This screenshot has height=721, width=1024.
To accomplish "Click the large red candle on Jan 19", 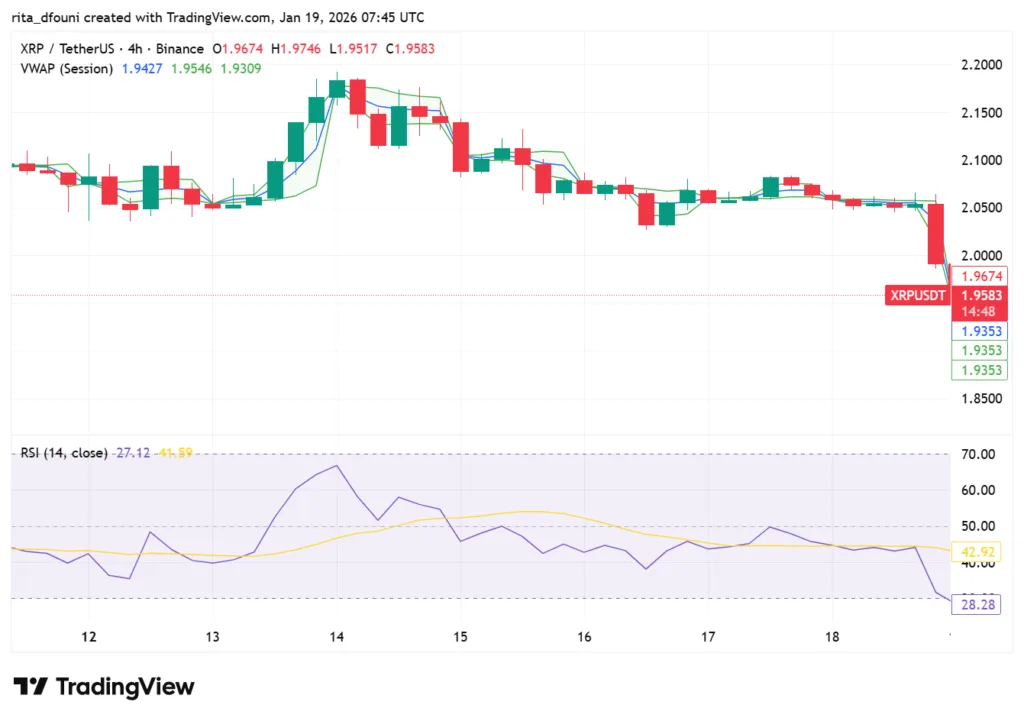I will (936, 233).
